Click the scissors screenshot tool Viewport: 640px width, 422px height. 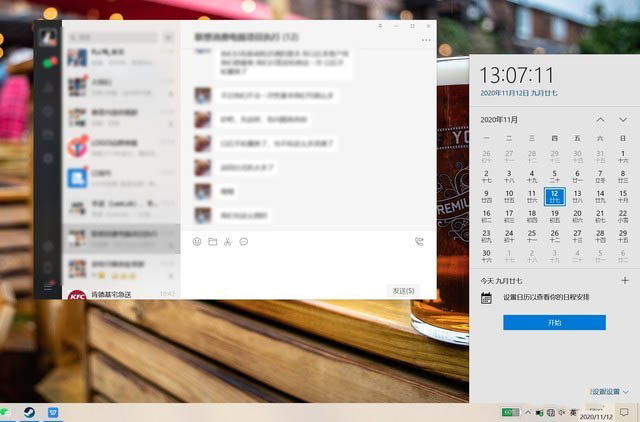click(228, 242)
